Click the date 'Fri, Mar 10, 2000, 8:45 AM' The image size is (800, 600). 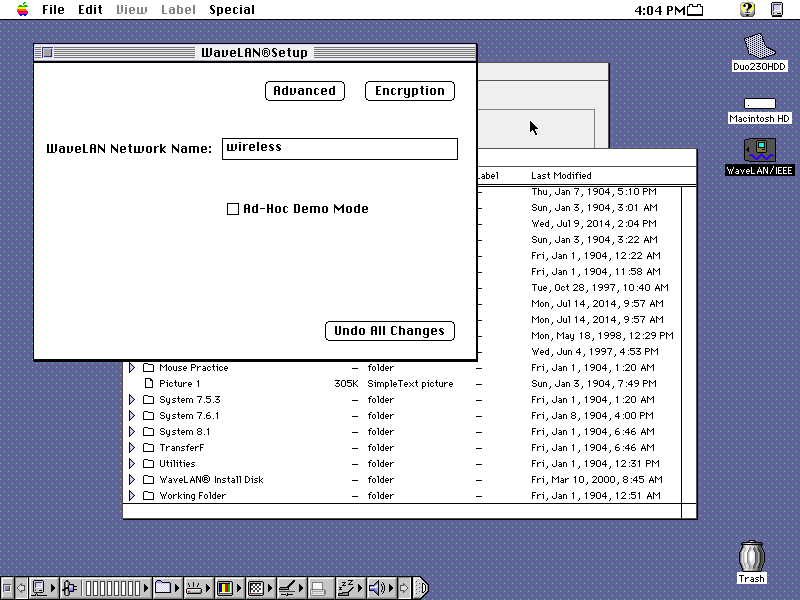(x=597, y=480)
